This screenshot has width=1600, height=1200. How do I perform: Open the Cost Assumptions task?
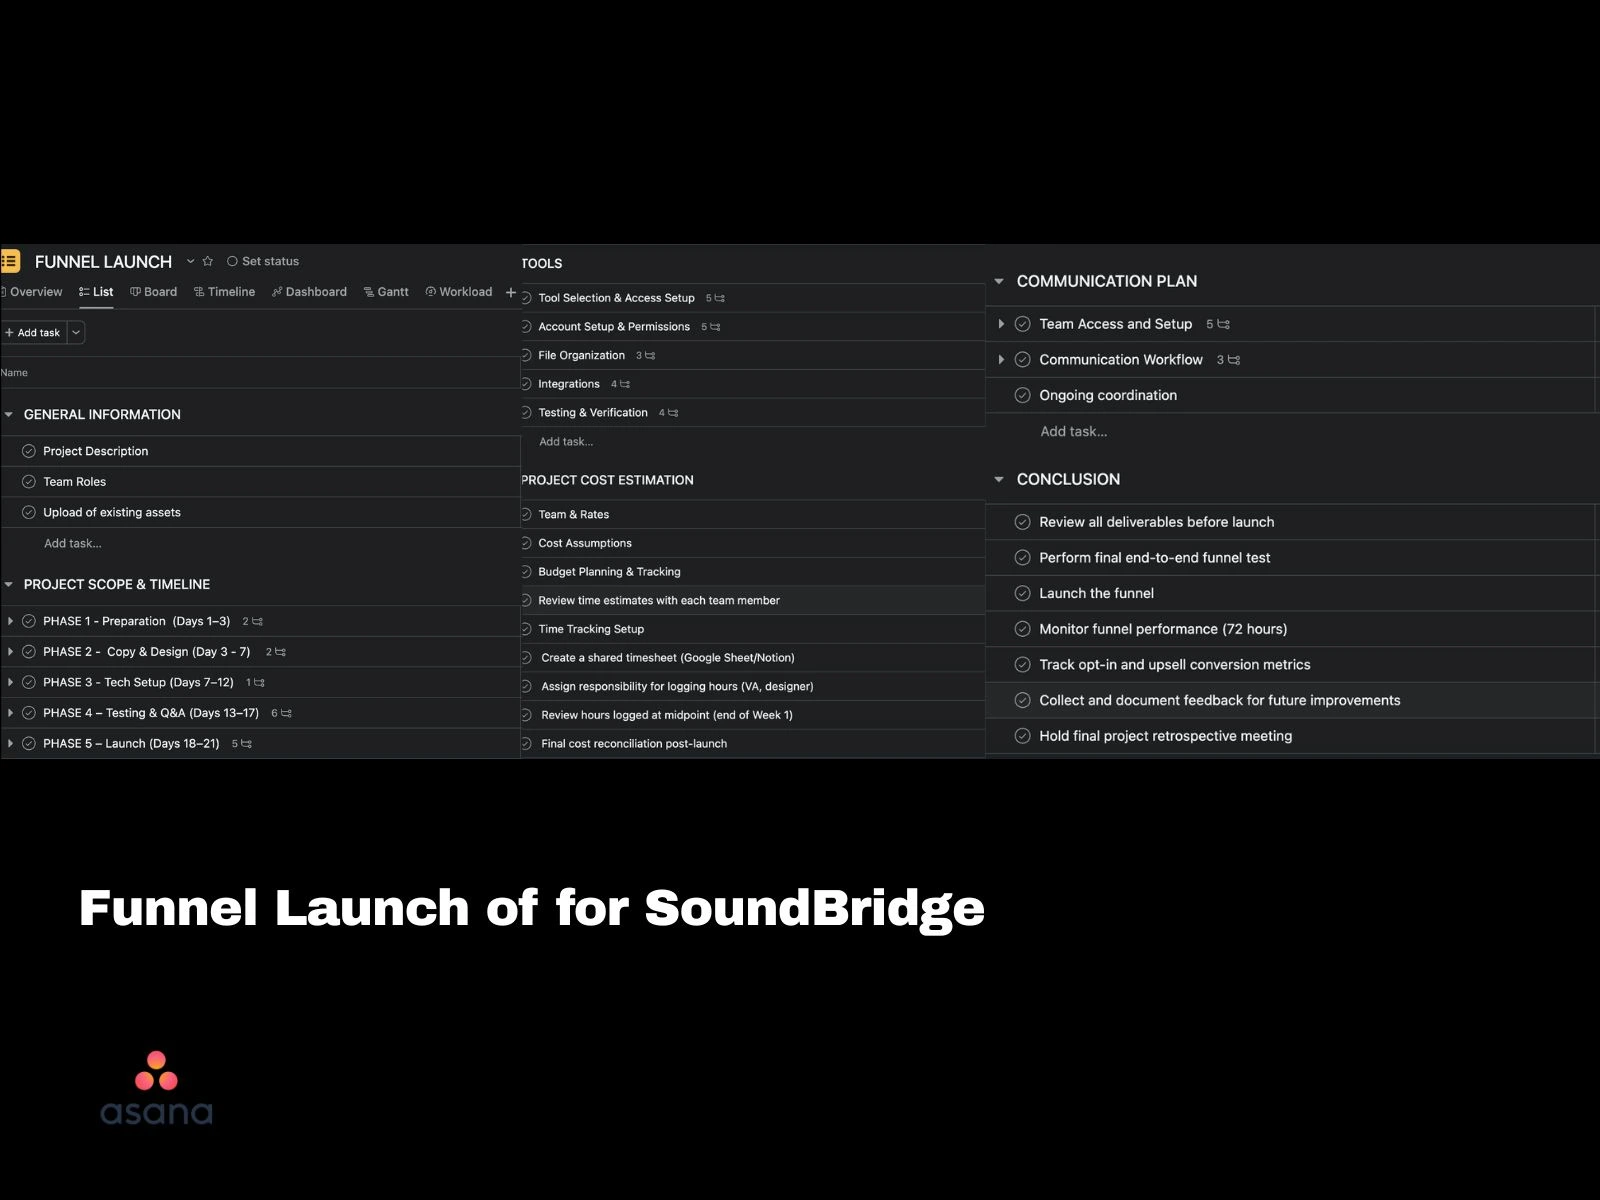pos(585,543)
